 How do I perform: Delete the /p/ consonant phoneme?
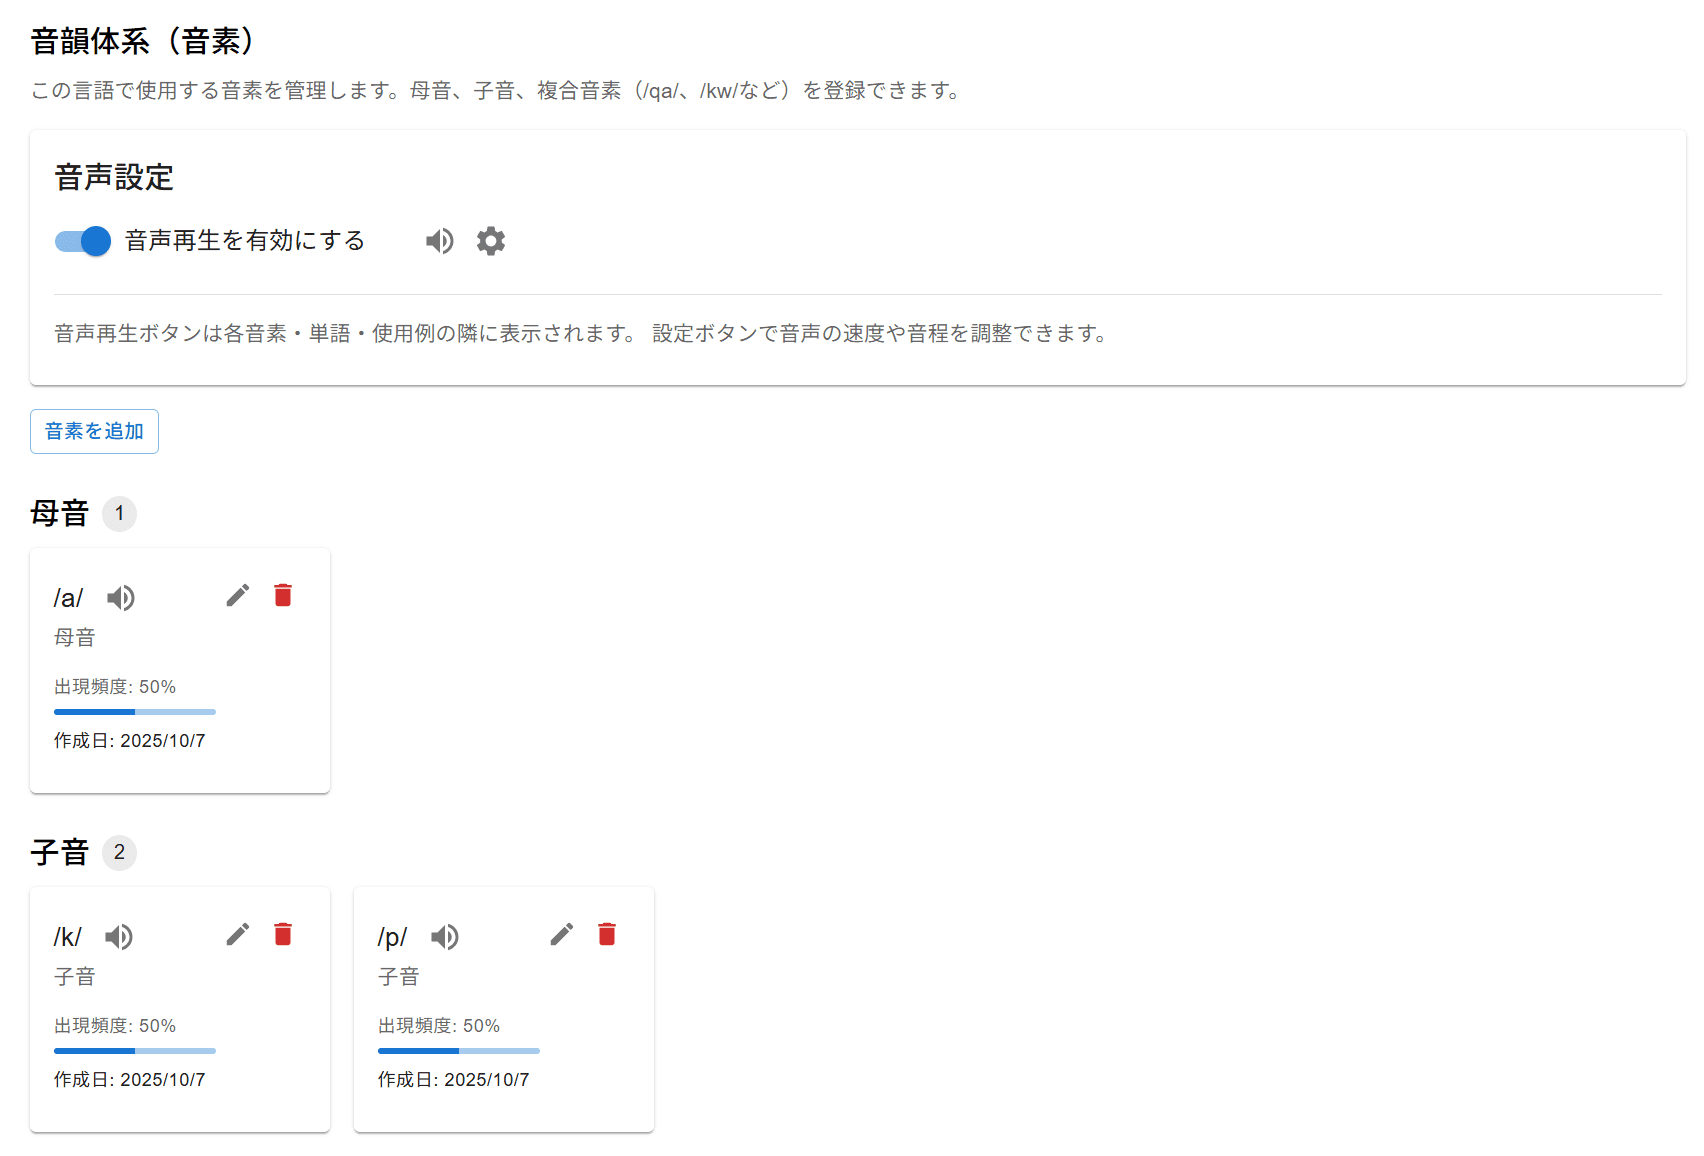[607, 935]
